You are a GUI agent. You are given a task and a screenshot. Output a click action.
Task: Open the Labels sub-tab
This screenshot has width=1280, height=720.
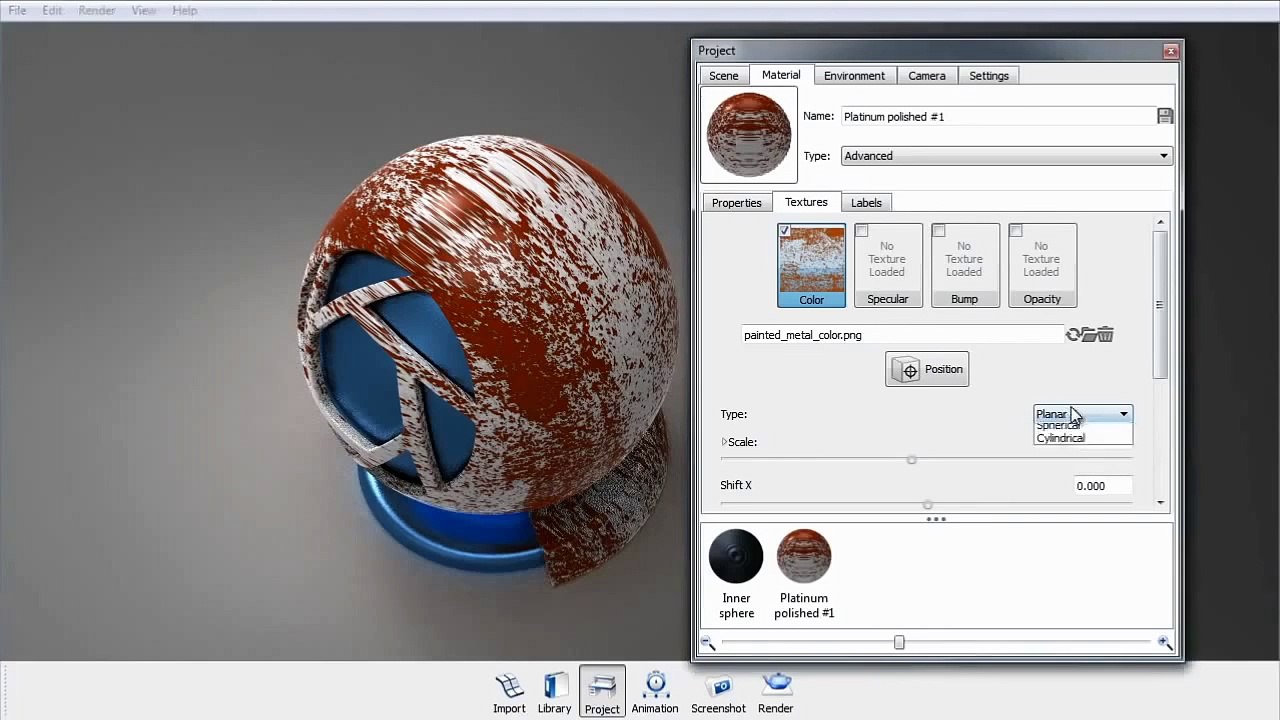click(x=866, y=203)
